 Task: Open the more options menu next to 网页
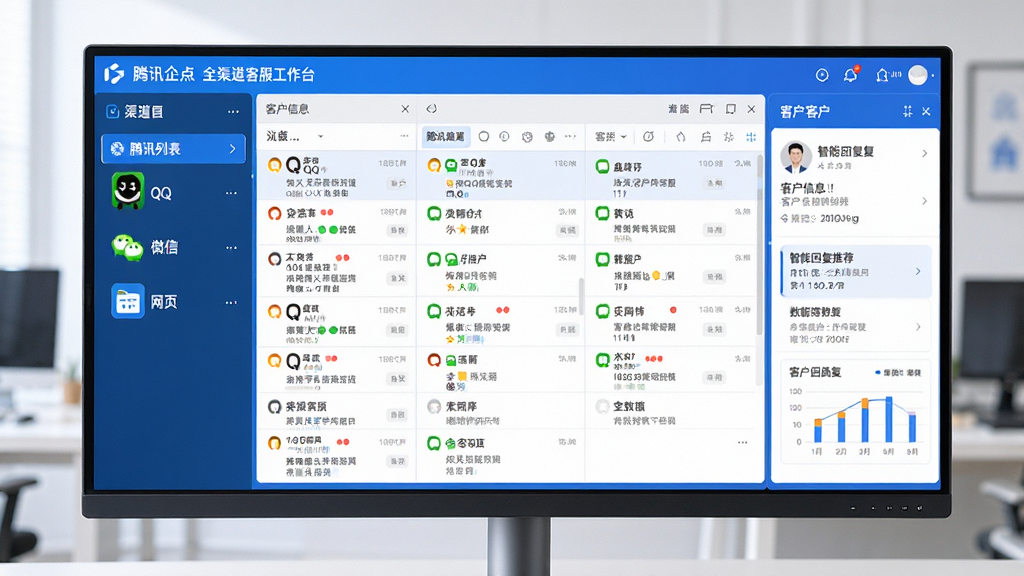(231, 303)
